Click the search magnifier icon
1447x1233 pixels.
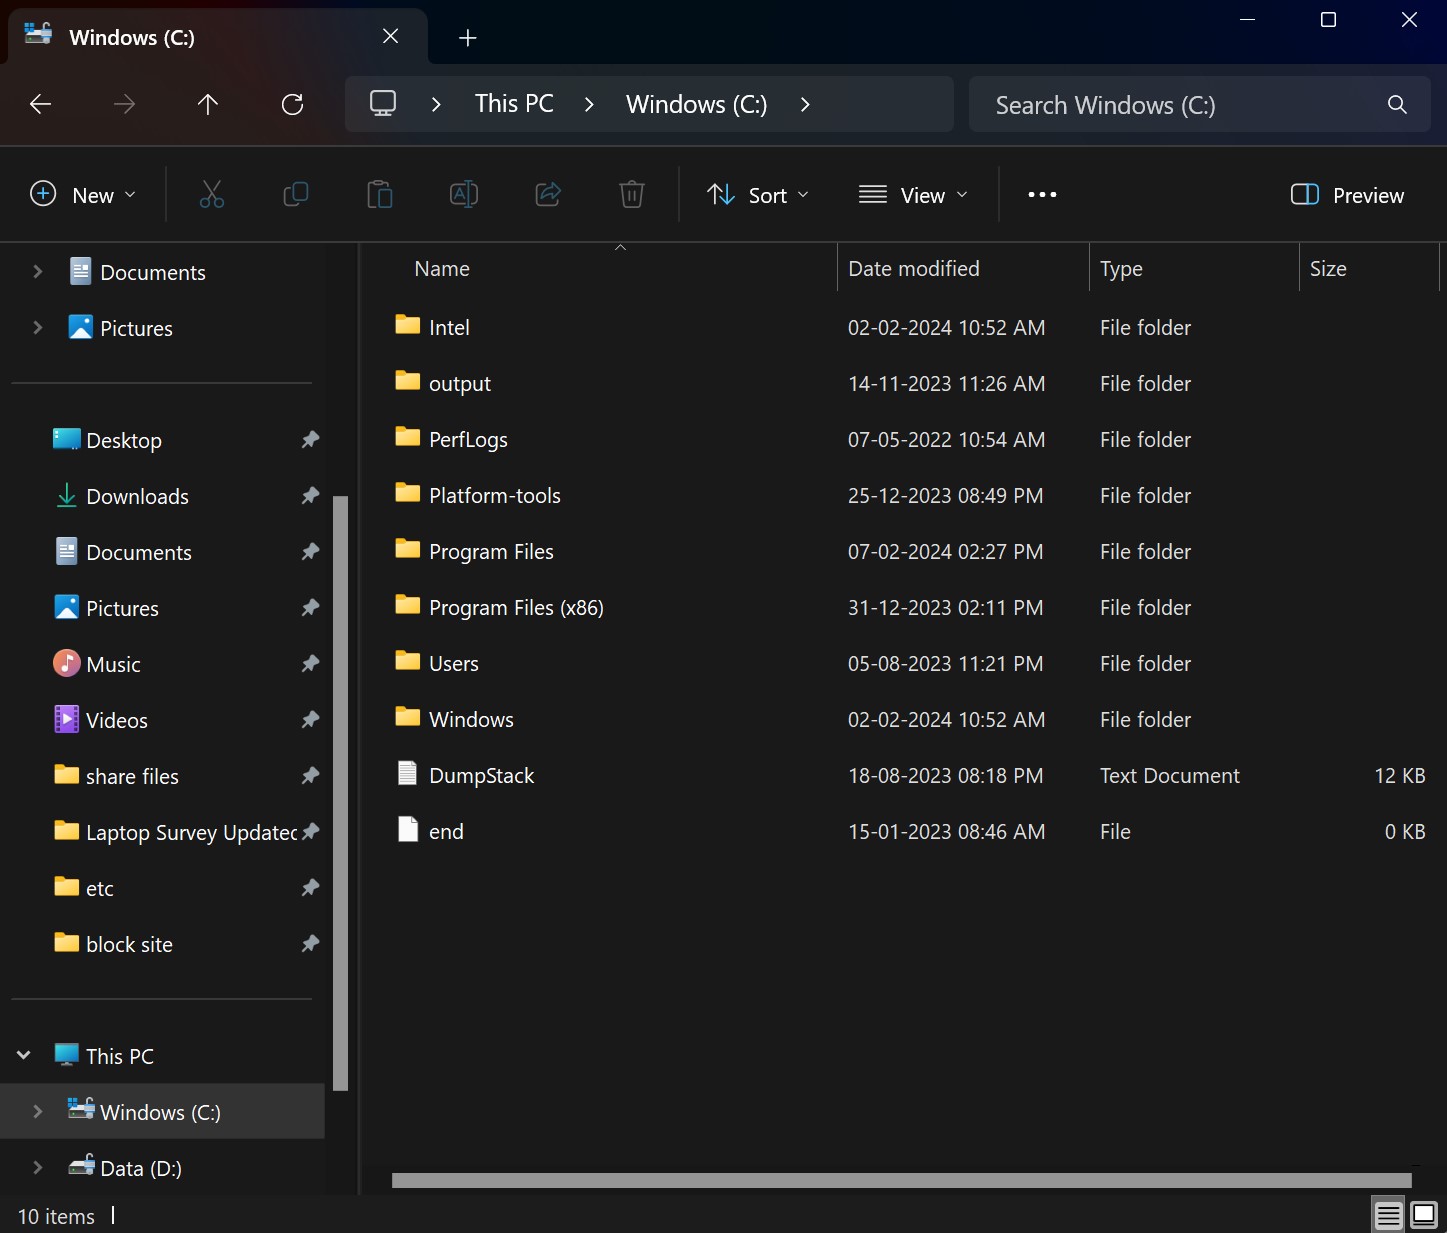pyautogui.click(x=1397, y=105)
